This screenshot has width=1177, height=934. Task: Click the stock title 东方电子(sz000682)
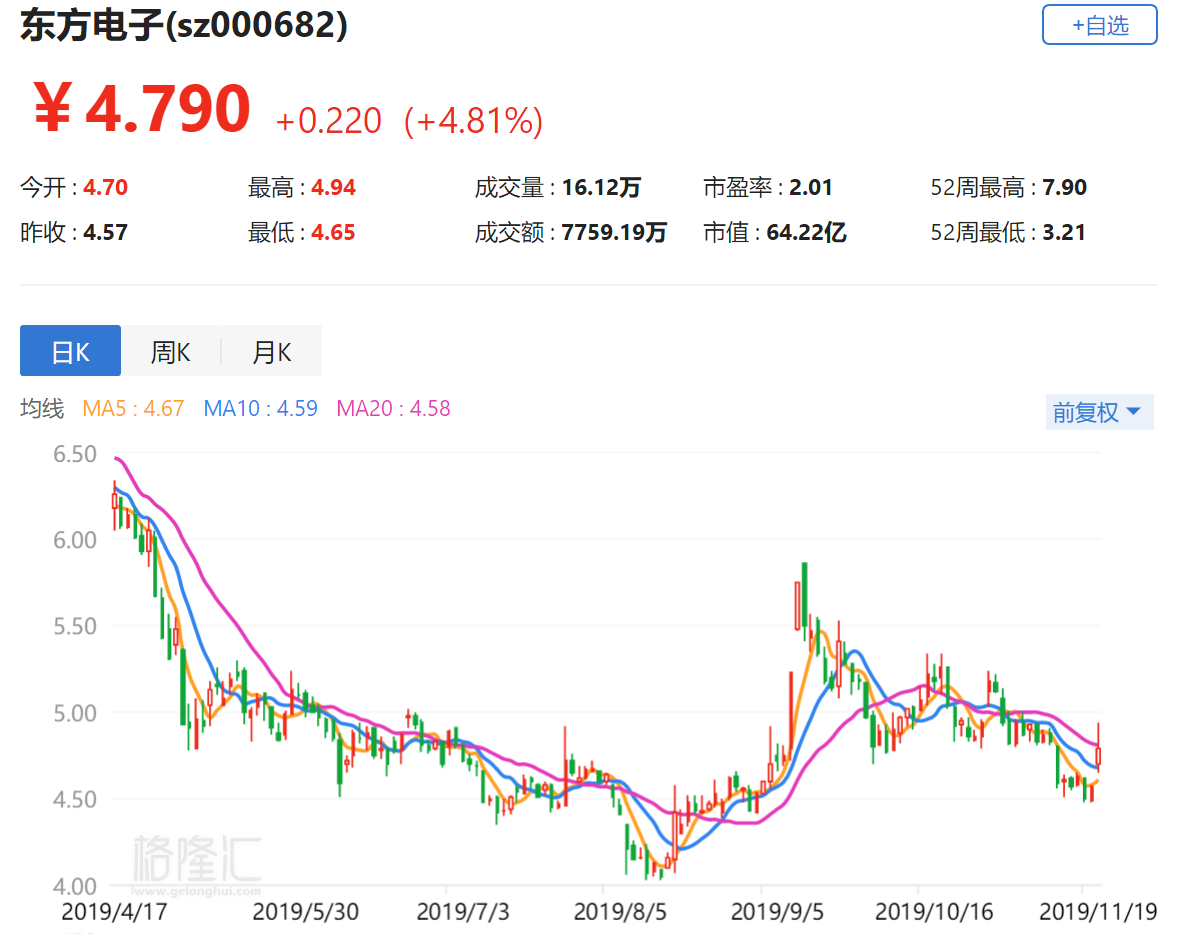click(184, 25)
